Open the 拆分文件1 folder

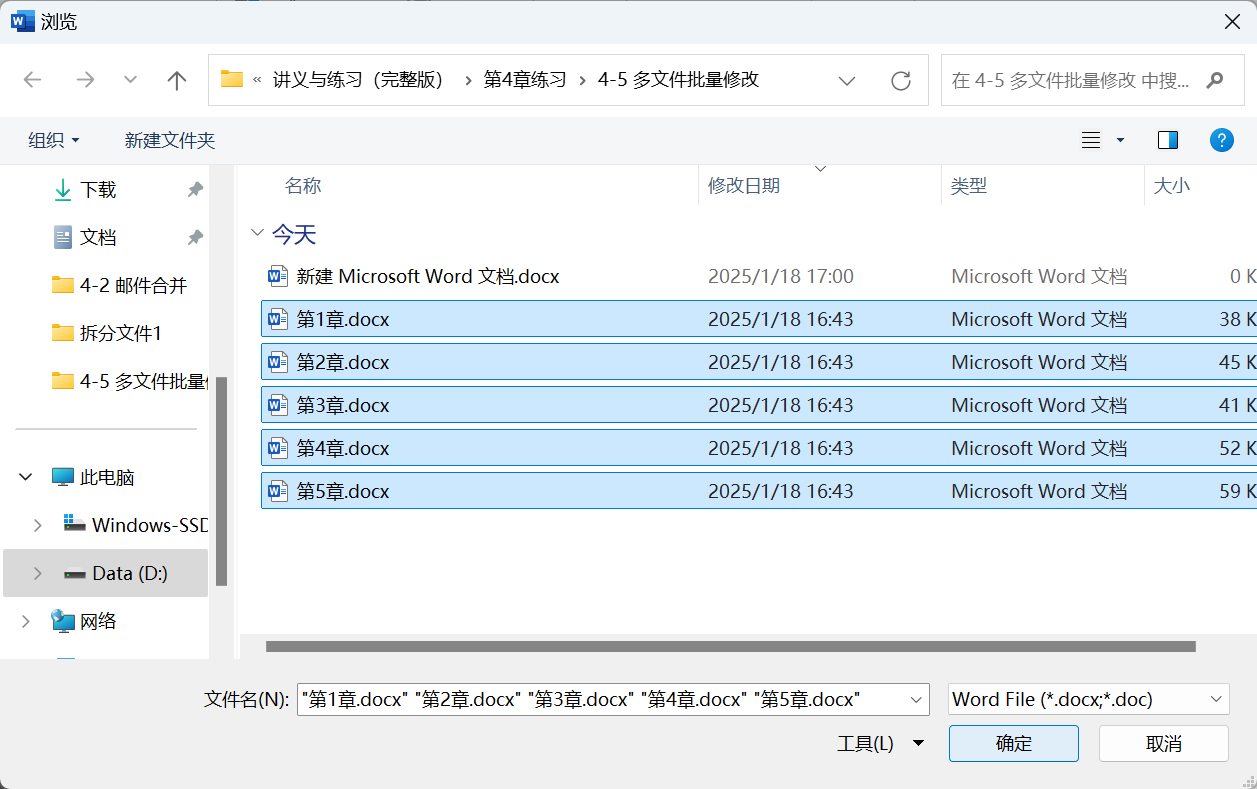(107, 333)
